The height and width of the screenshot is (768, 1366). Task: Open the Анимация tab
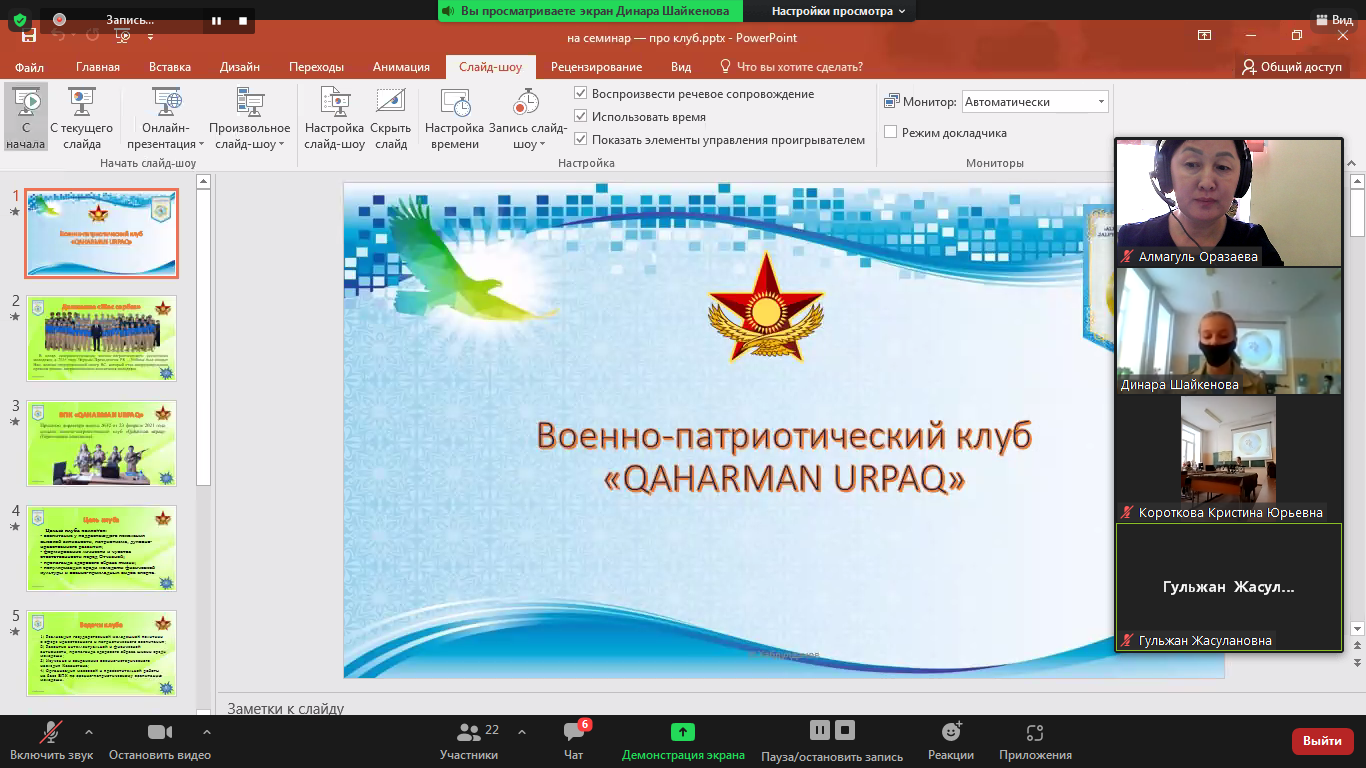[x=401, y=67]
